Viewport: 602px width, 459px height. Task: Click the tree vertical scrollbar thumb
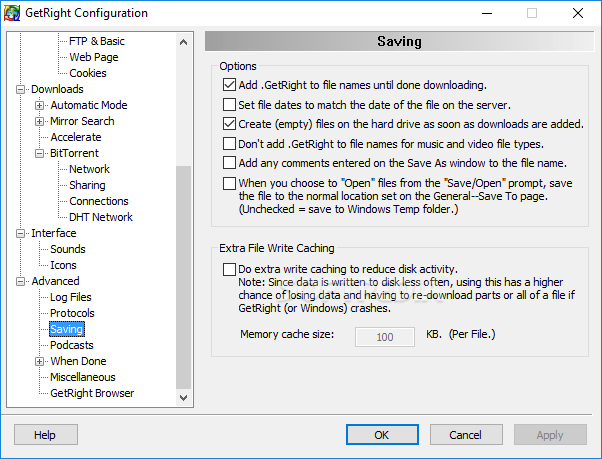pyautogui.click(x=184, y=277)
